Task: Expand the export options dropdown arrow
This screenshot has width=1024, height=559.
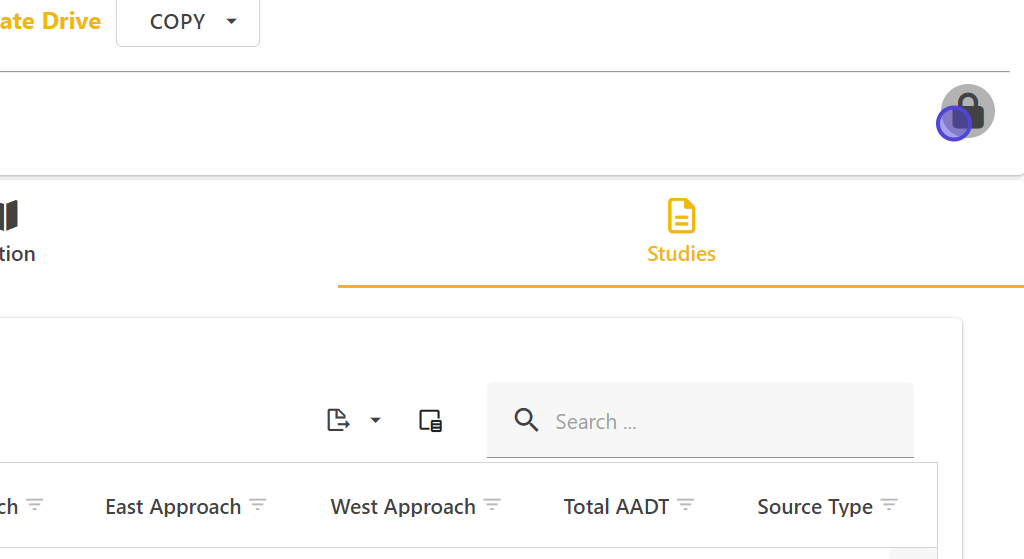Action: (376, 421)
